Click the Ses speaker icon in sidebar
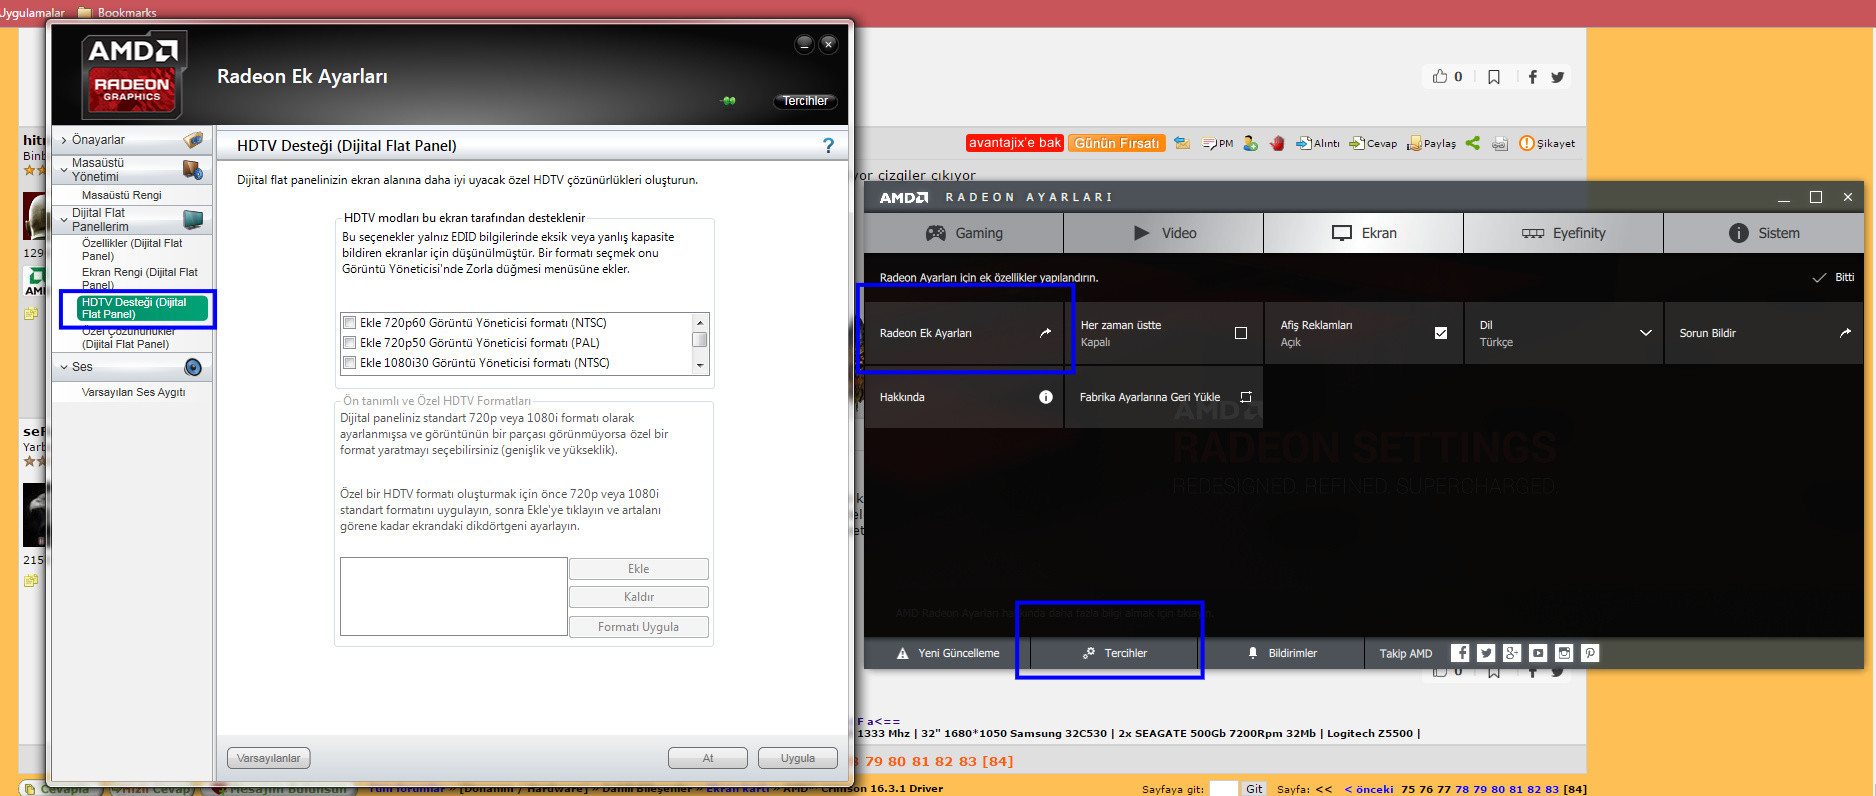Screen dimensions: 1876x796 coord(193,367)
